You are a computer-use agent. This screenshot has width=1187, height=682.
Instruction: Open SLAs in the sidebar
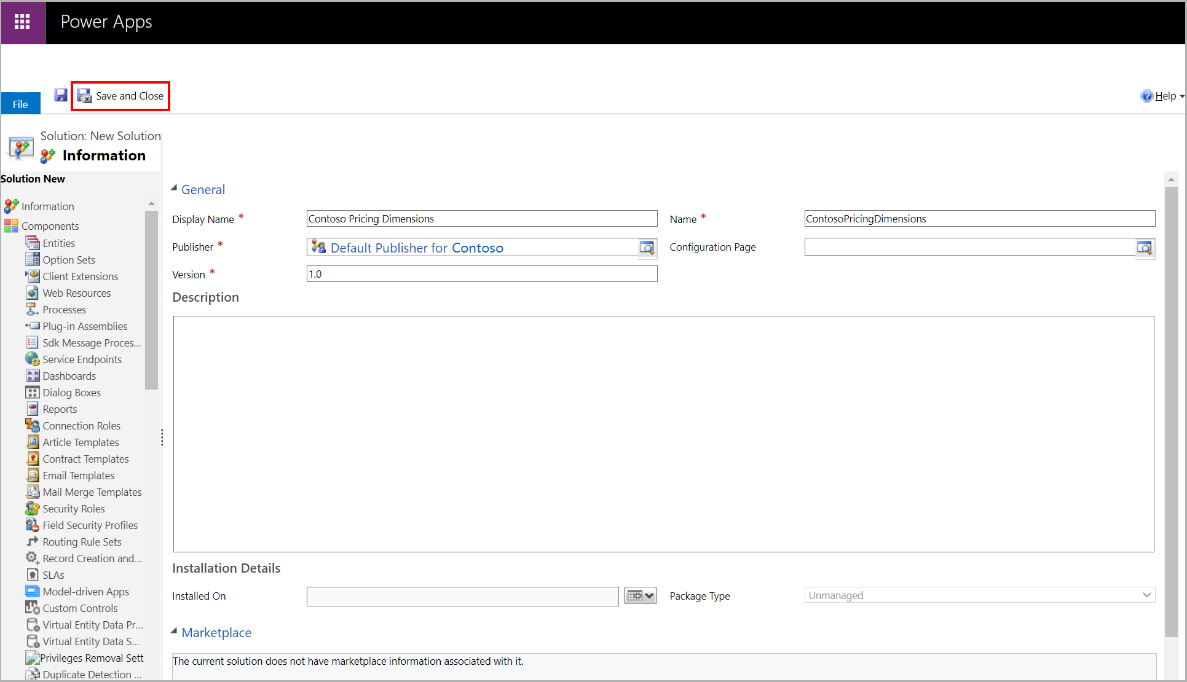(x=53, y=575)
